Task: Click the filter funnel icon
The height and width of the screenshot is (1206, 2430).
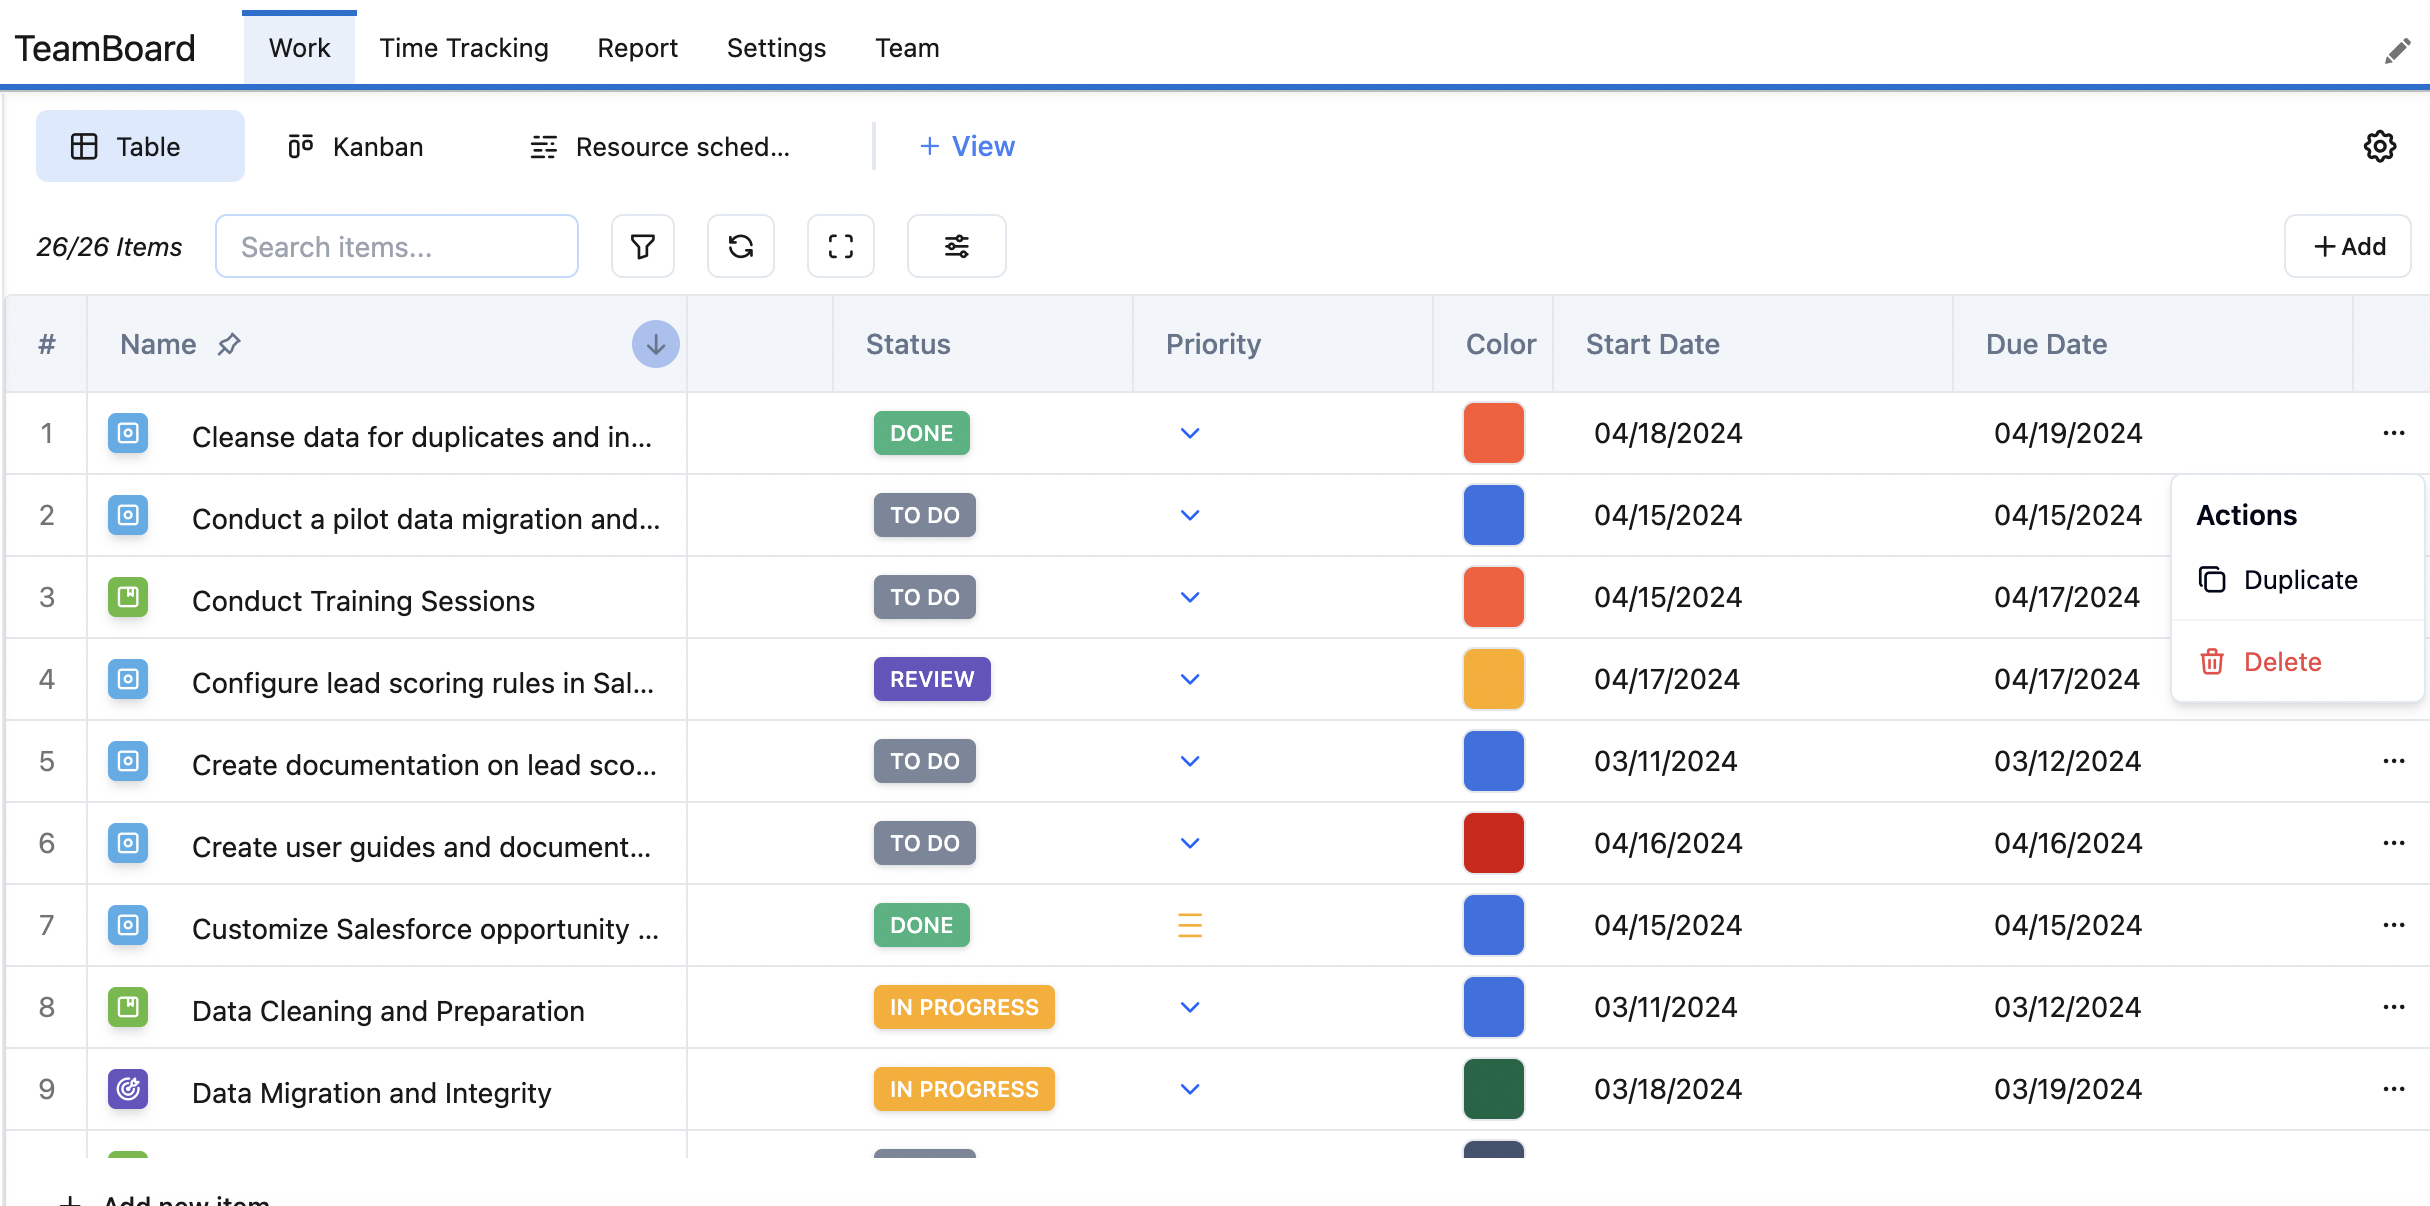Action: (x=642, y=246)
